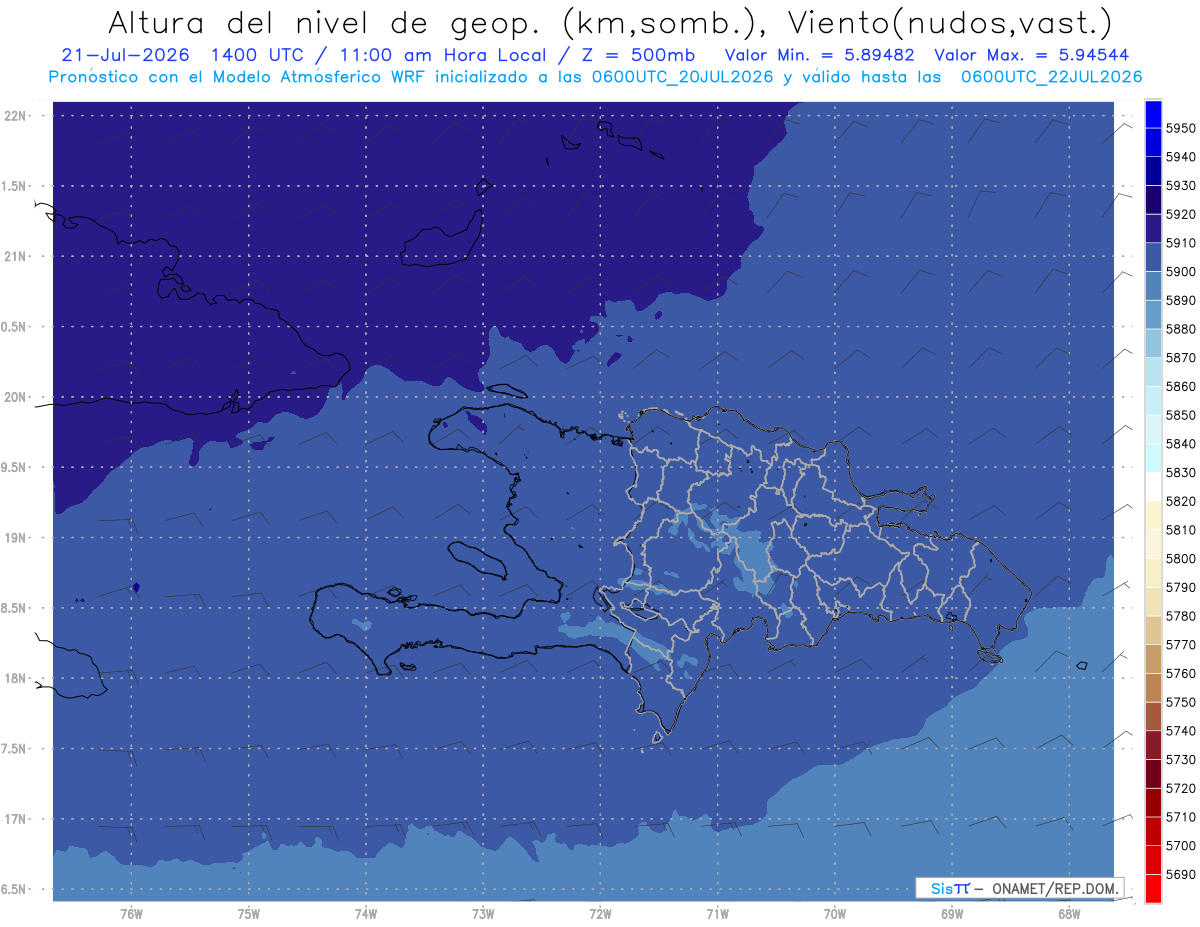Viewport: 1200px width, 927px height.
Task: Pick the bottom bright red color bar swatch
Action: [x=1153, y=888]
